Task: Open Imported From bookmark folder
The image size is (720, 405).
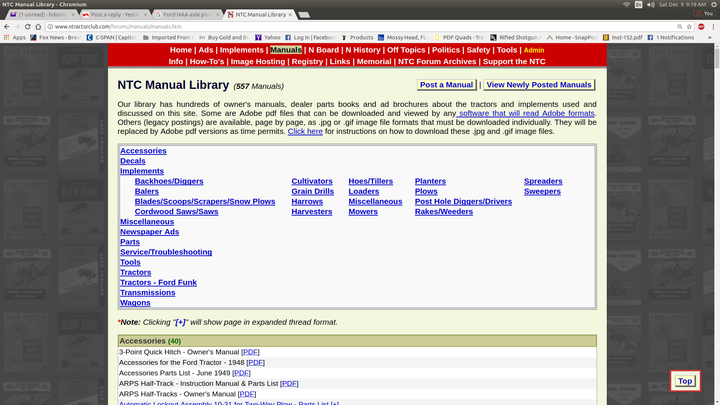Action: pyautogui.click(x=168, y=38)
